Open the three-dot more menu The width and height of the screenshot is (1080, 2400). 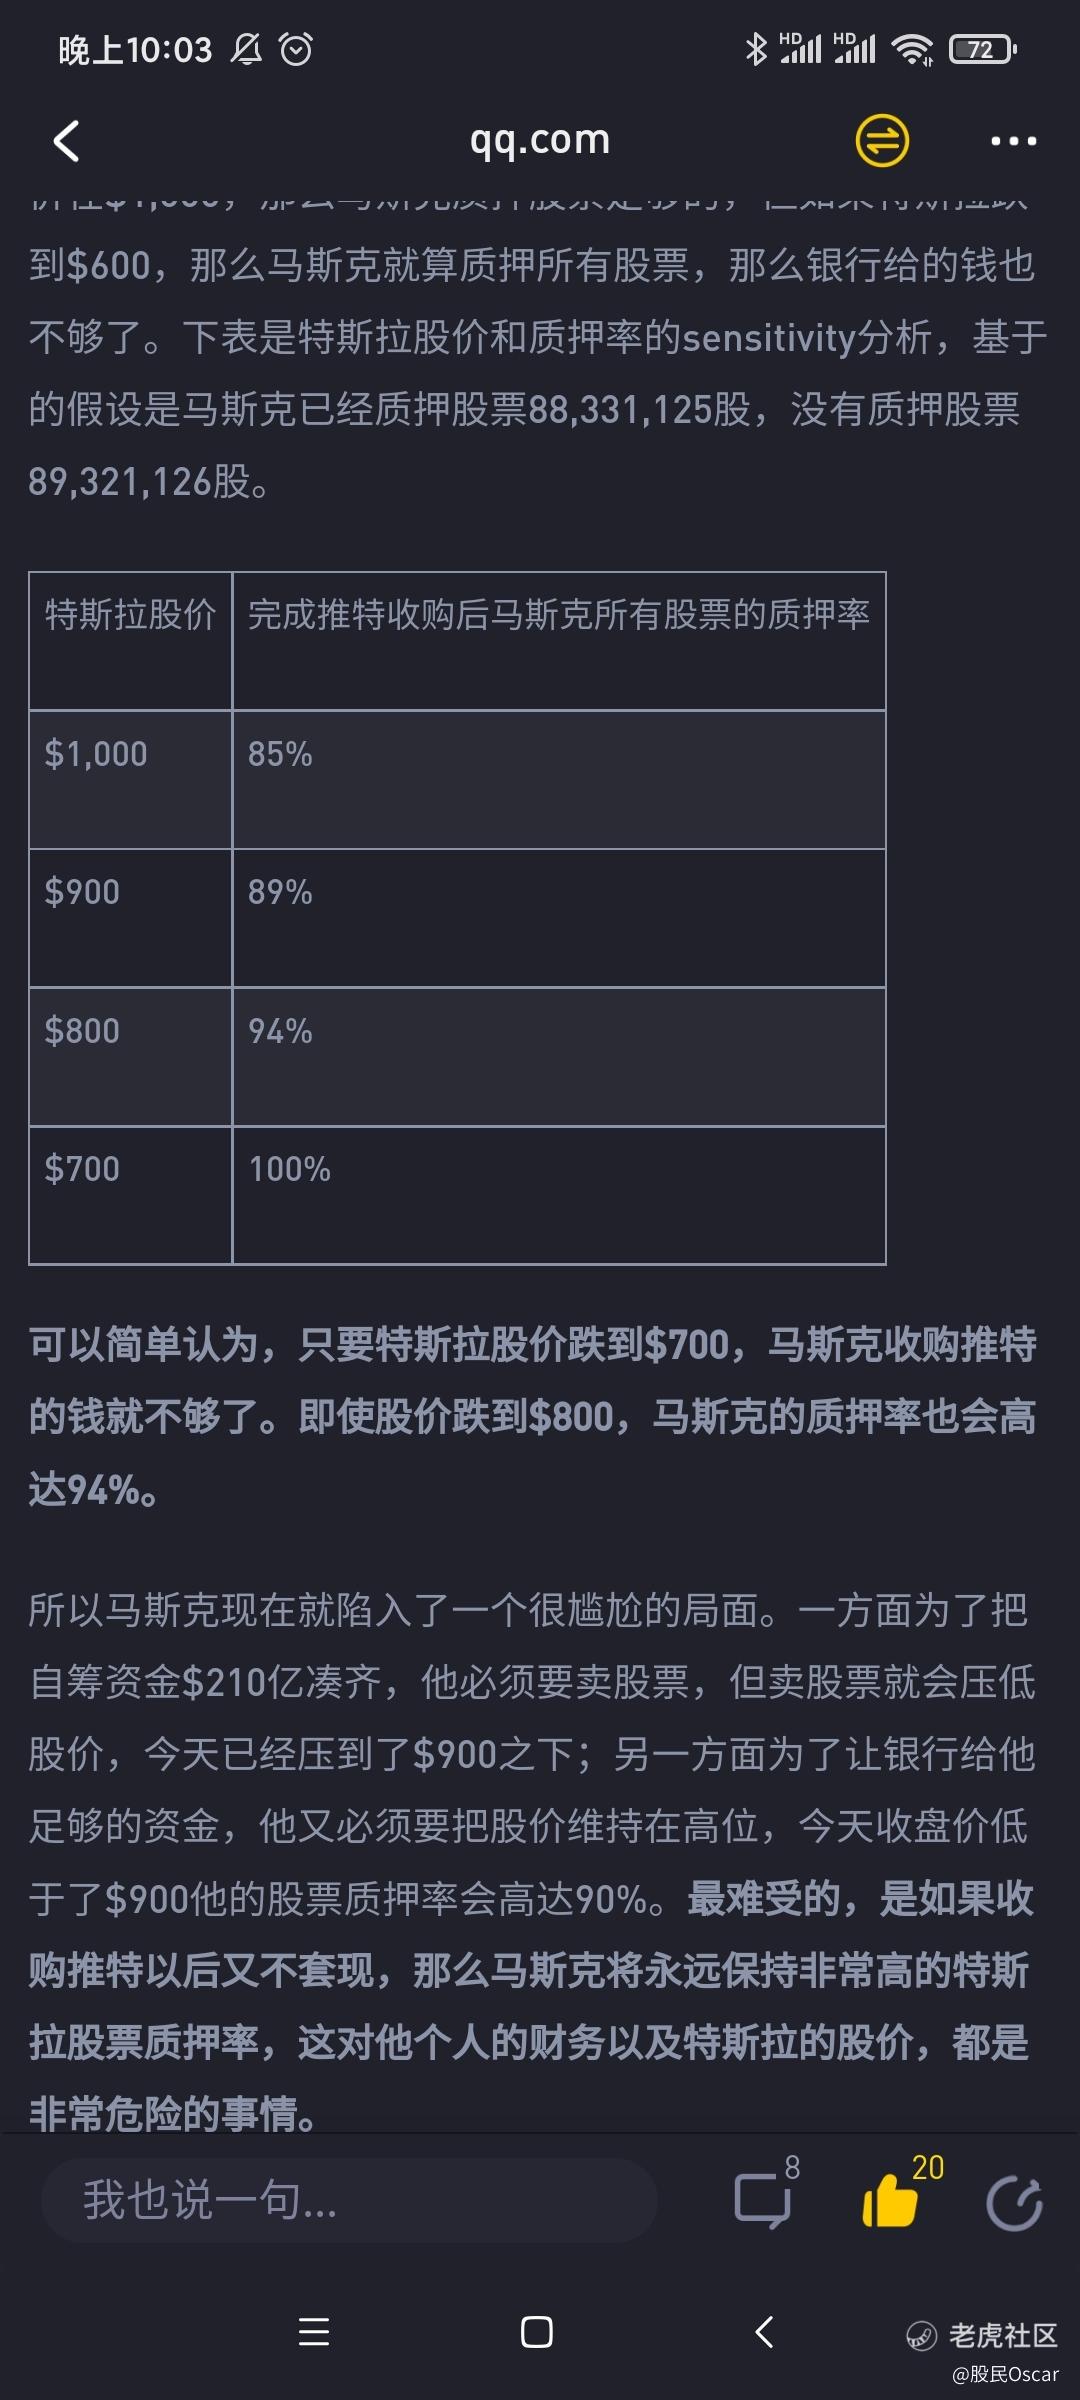point(1013,141)
